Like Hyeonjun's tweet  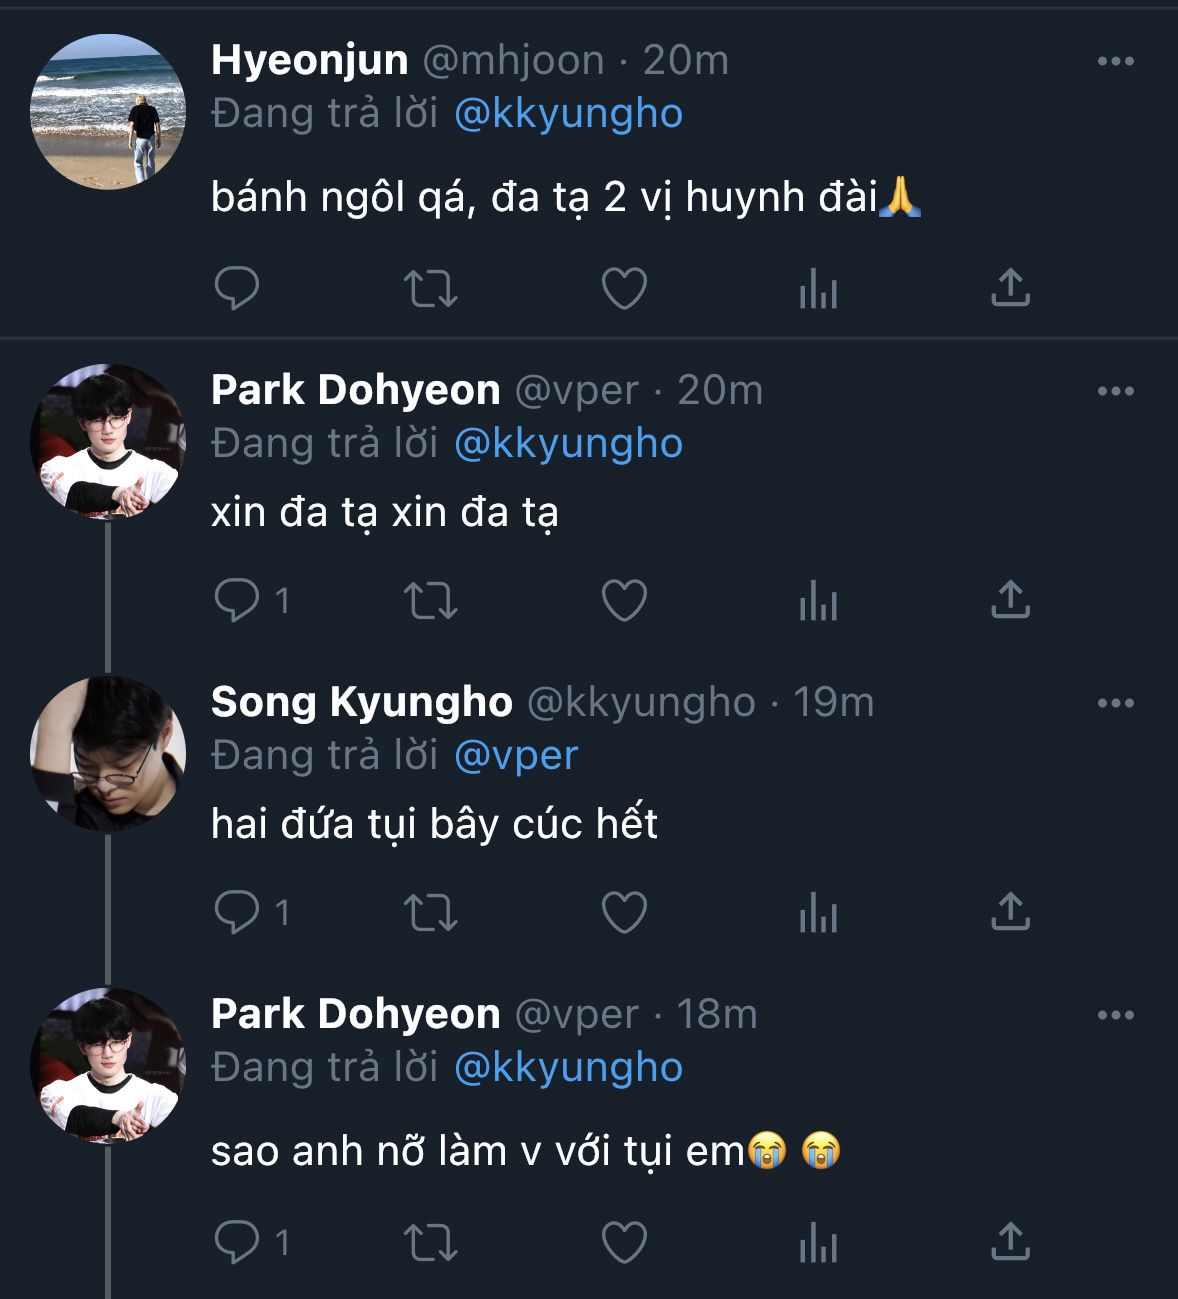click(624, 289)
